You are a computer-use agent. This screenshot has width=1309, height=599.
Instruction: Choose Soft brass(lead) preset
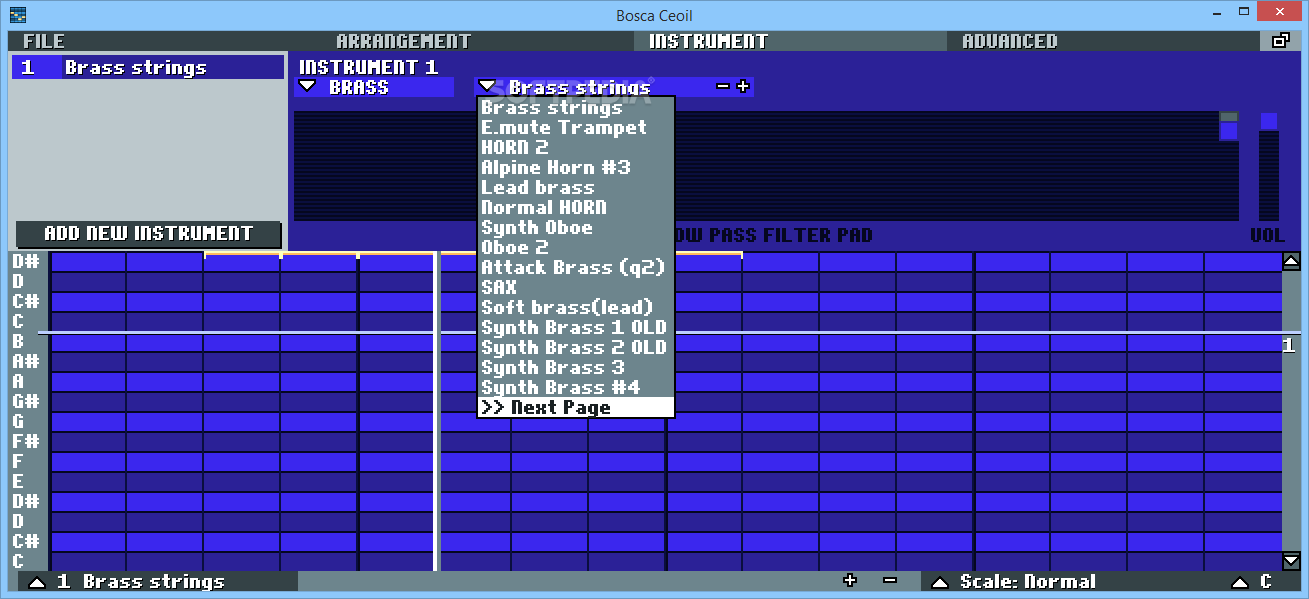(x=576, y=307)
